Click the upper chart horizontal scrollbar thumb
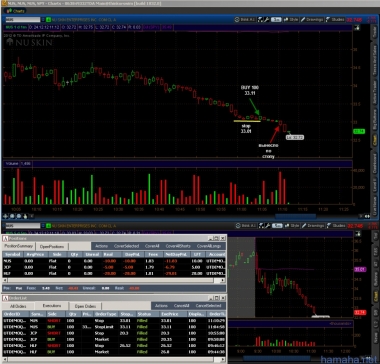This screenshot has width=380, height=364. (x=295, y=216)
